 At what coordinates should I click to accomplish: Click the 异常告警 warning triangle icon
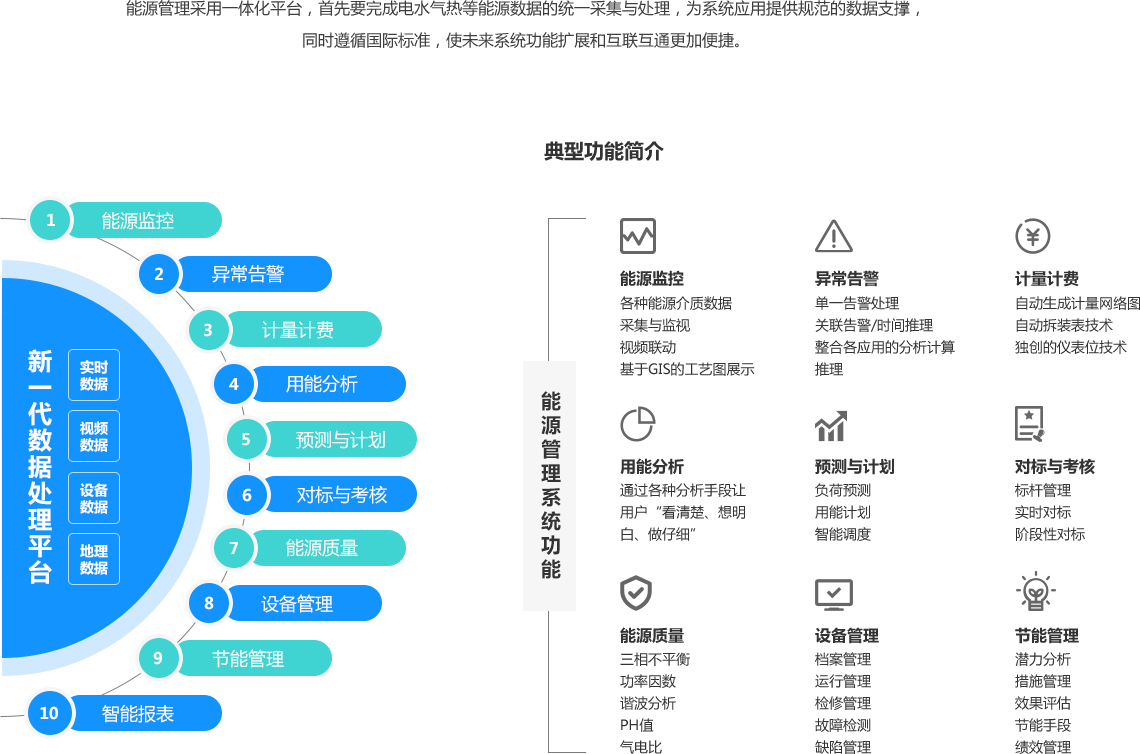coord(833,236)
